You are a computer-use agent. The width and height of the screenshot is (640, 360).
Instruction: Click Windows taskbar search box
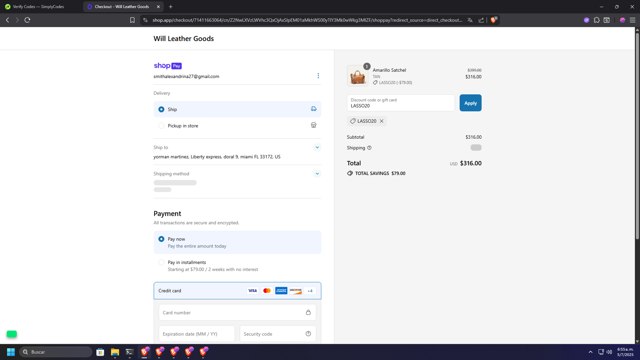(x=56, y=352)
